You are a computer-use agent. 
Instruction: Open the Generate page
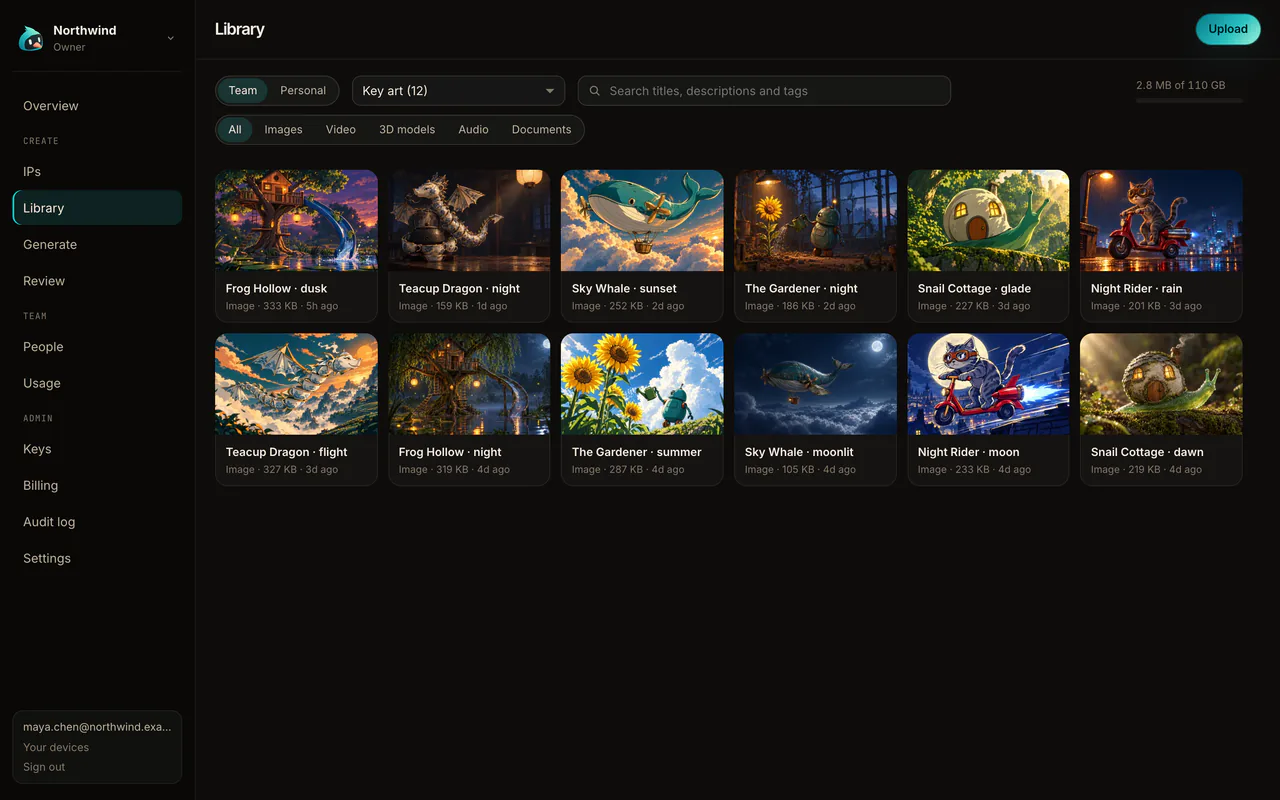point(97,245)
